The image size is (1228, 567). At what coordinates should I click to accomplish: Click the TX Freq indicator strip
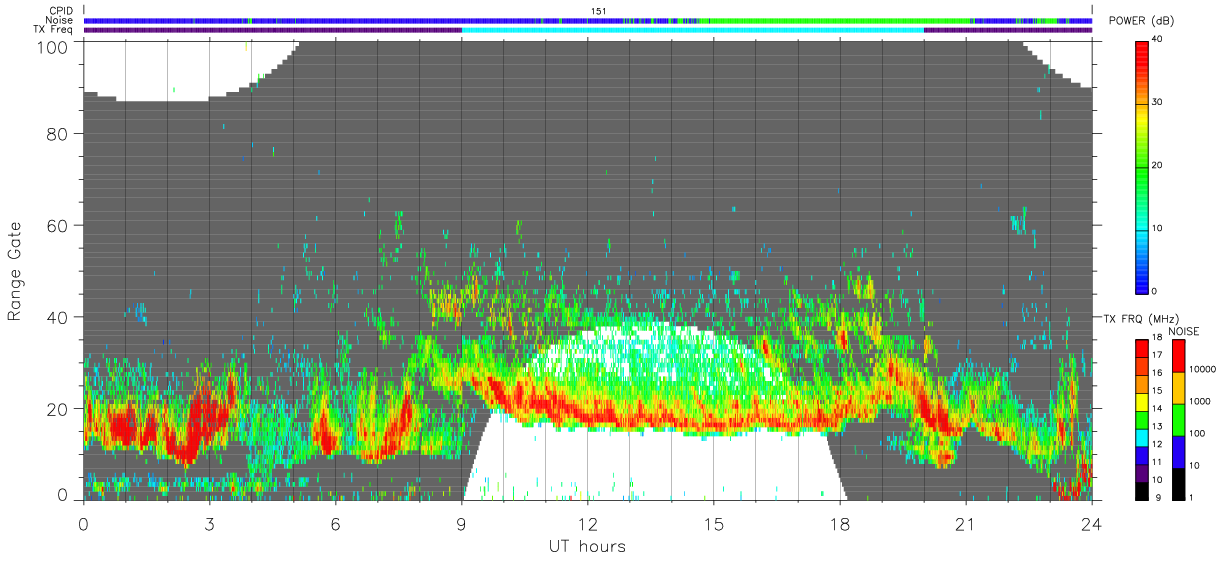click(588, 30)
